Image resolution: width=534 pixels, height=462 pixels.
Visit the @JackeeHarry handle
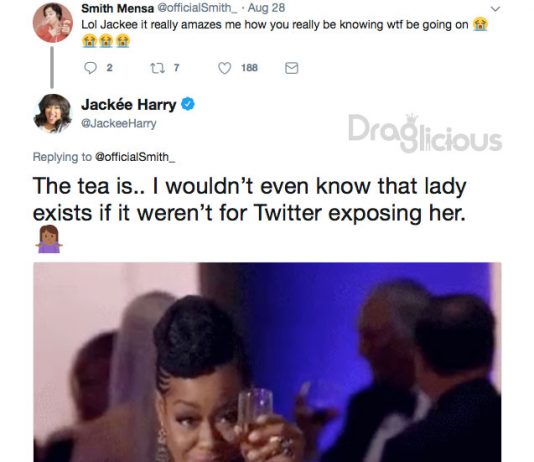tap(119, 123)
